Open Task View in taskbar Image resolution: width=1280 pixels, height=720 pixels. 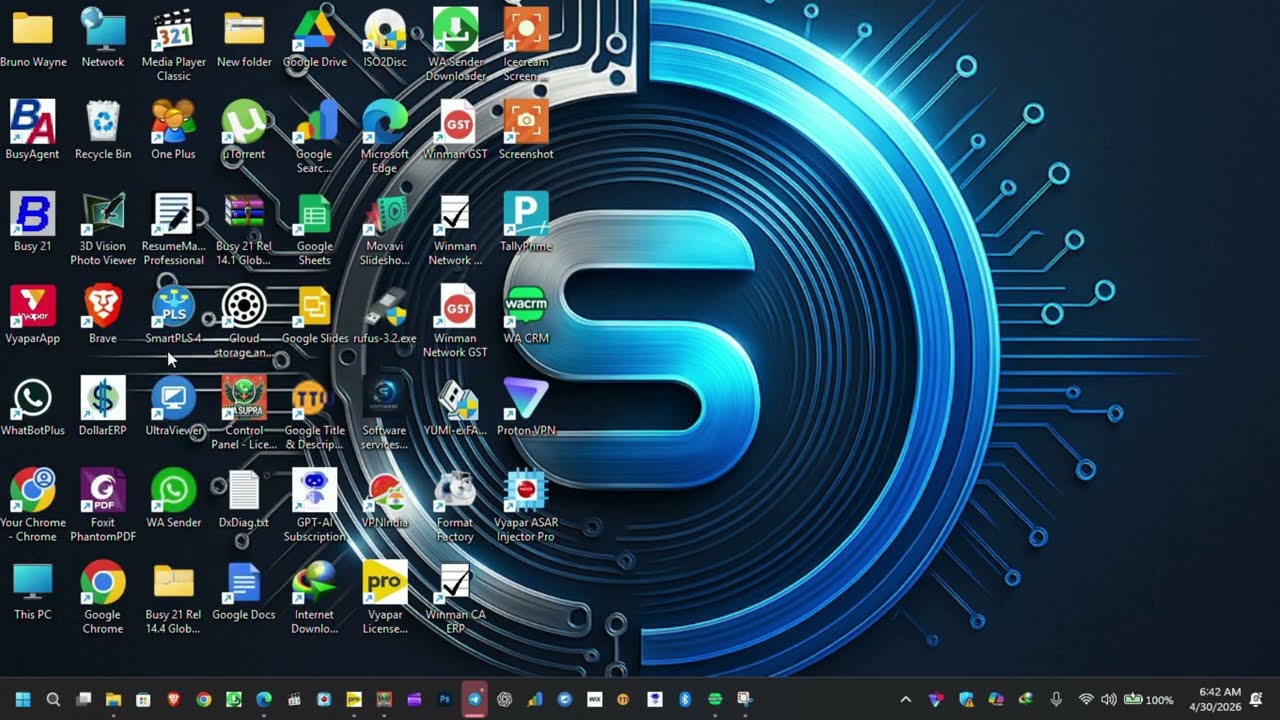(x=84, y=699)
